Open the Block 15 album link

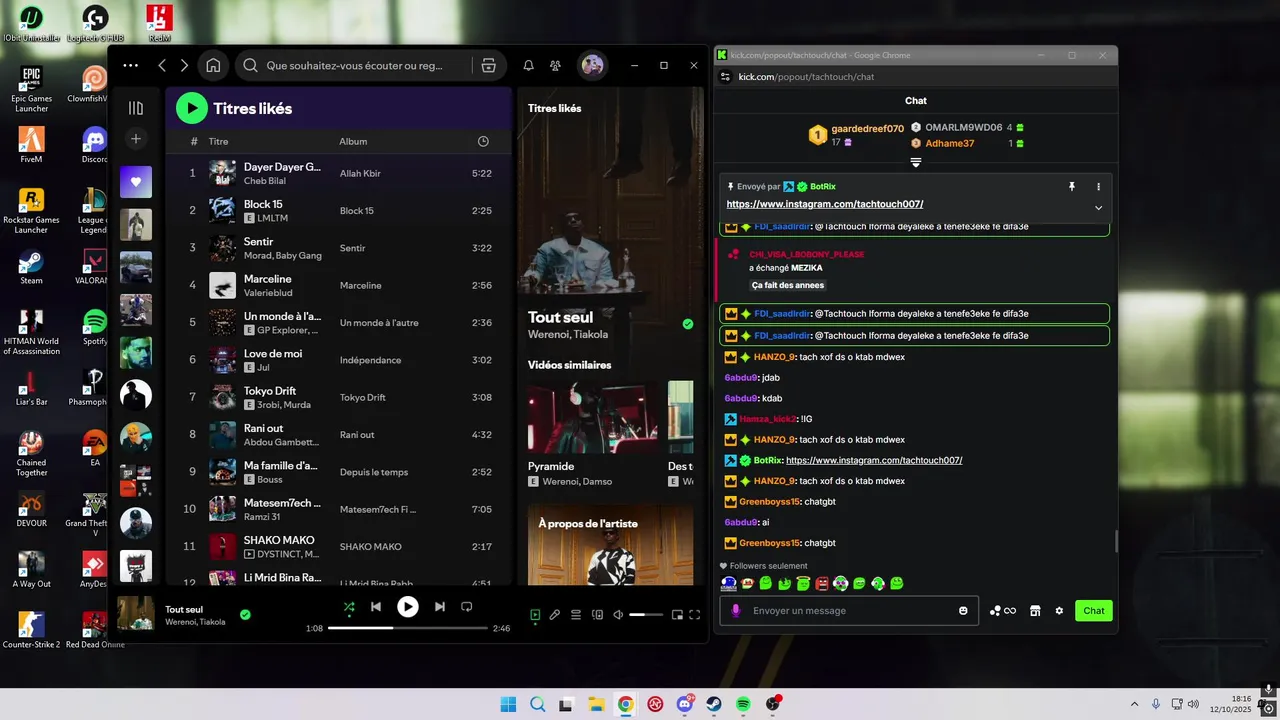pos(357,211)
